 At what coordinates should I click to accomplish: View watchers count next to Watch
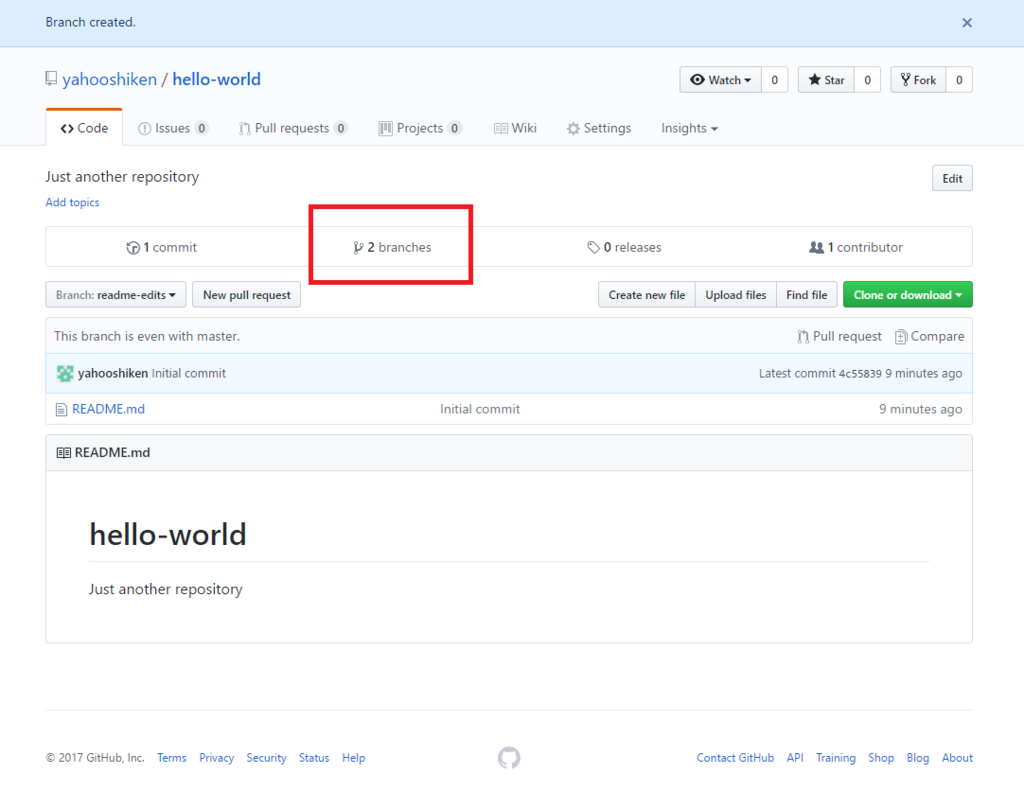pyautogui.click(x=775, y=80)
